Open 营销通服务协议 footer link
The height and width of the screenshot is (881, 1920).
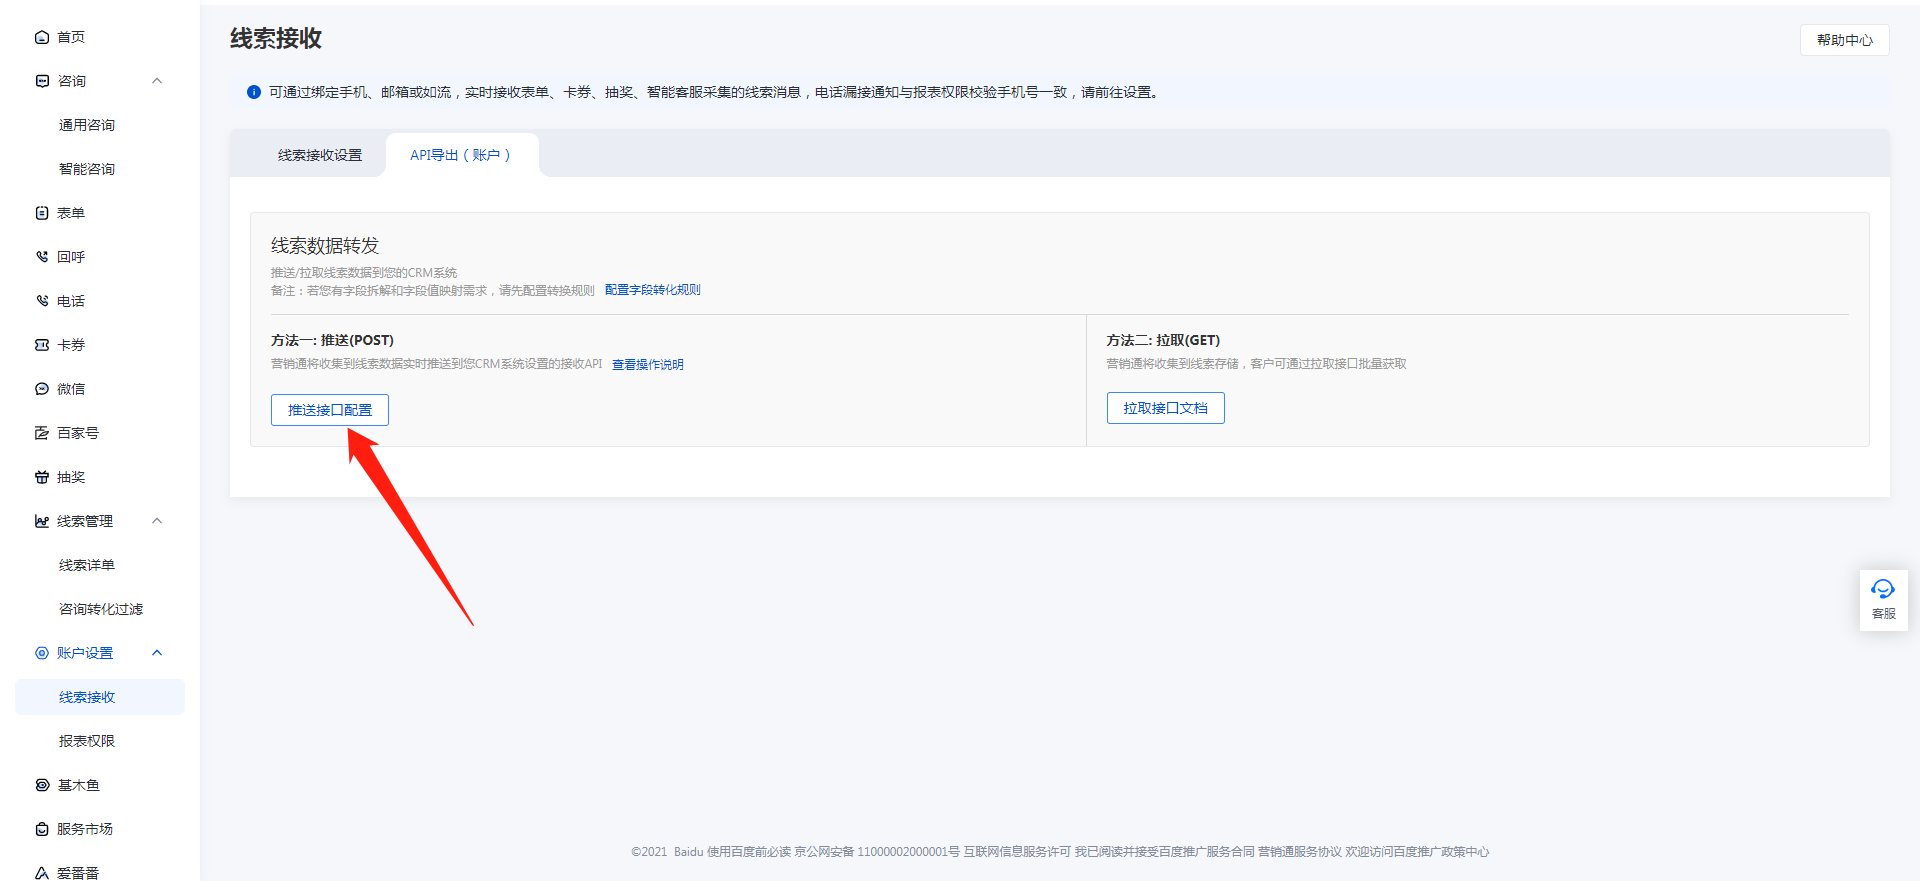tap(1300, 852)
